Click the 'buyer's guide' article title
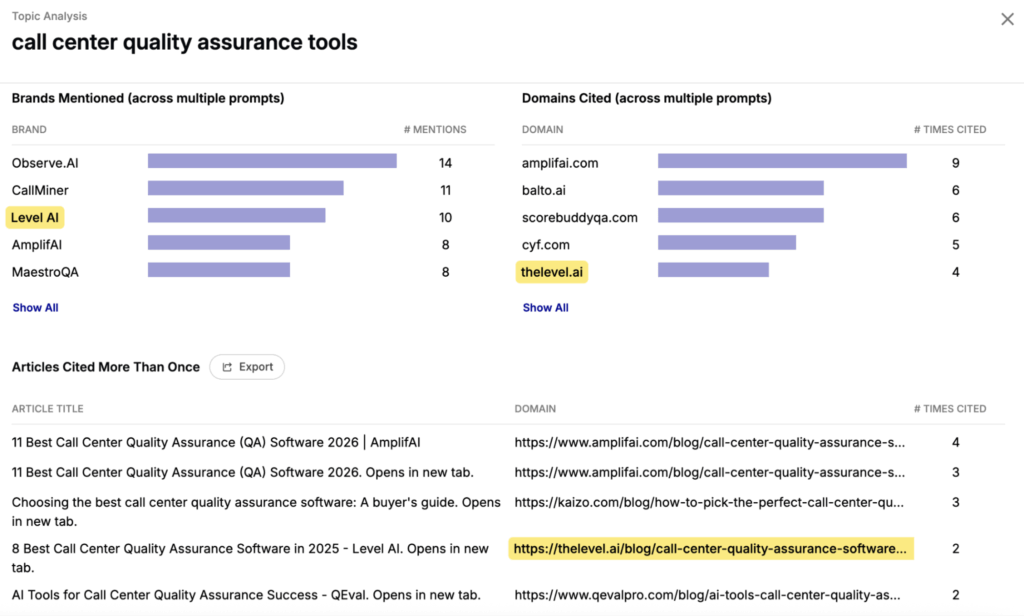Viewport: 1024px width, 616px height. point(256,511)
